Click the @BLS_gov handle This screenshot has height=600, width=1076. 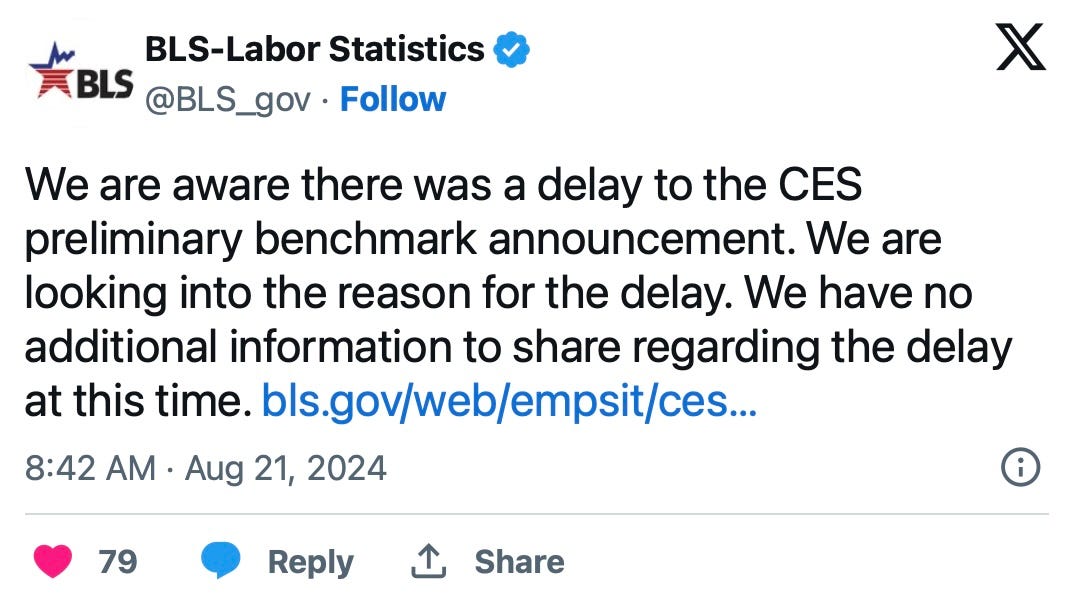[x=228, y=99]
